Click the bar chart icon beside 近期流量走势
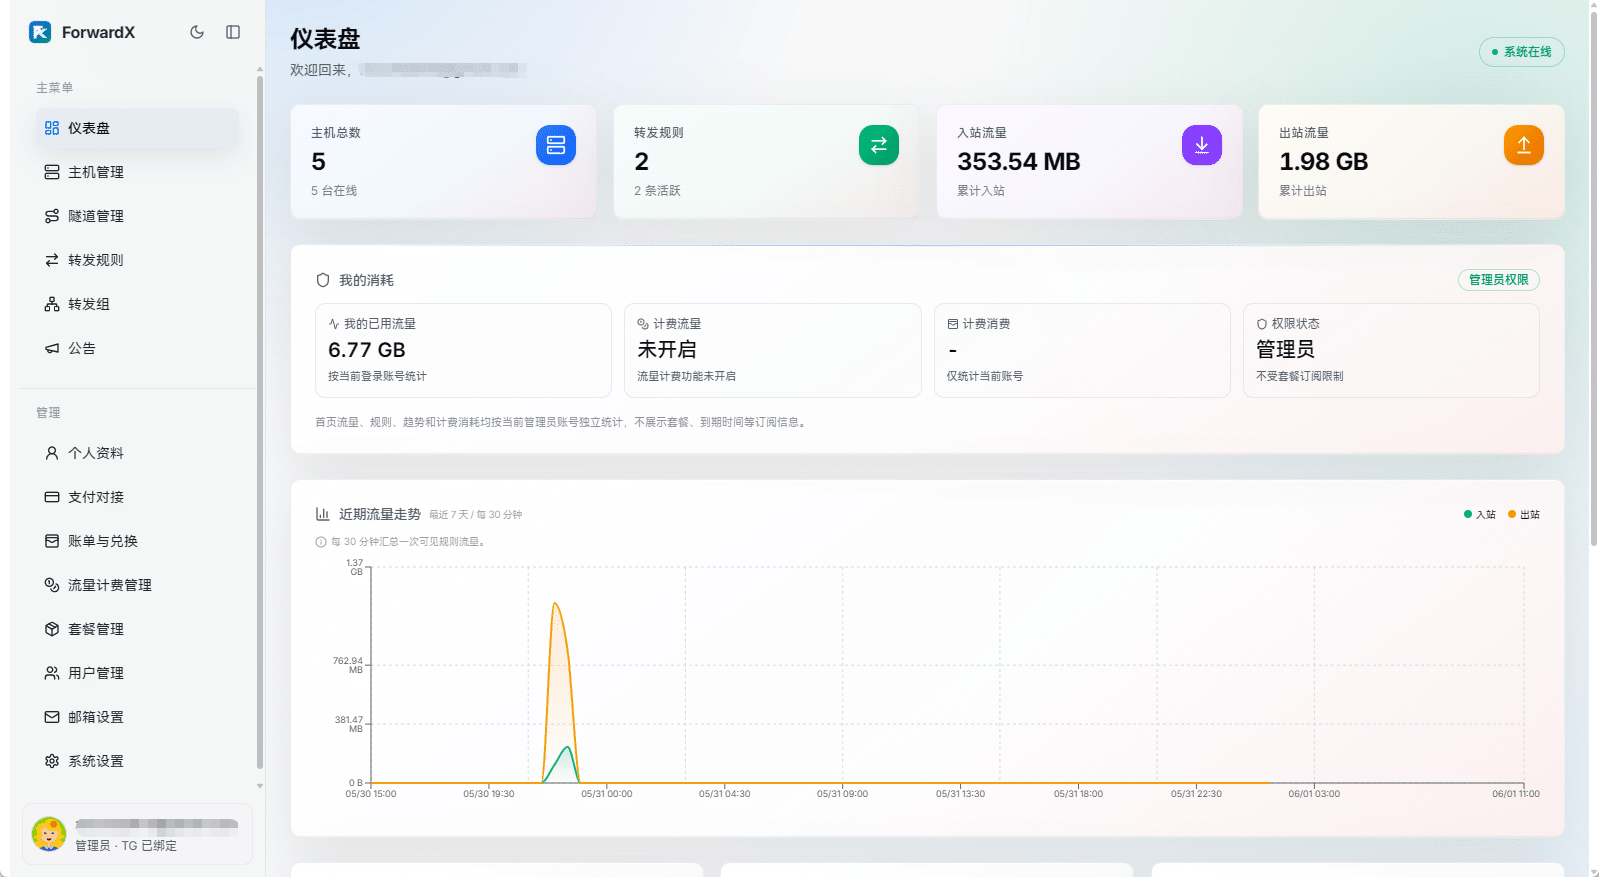Screen dimensions: 1599x877 [323, 514]
